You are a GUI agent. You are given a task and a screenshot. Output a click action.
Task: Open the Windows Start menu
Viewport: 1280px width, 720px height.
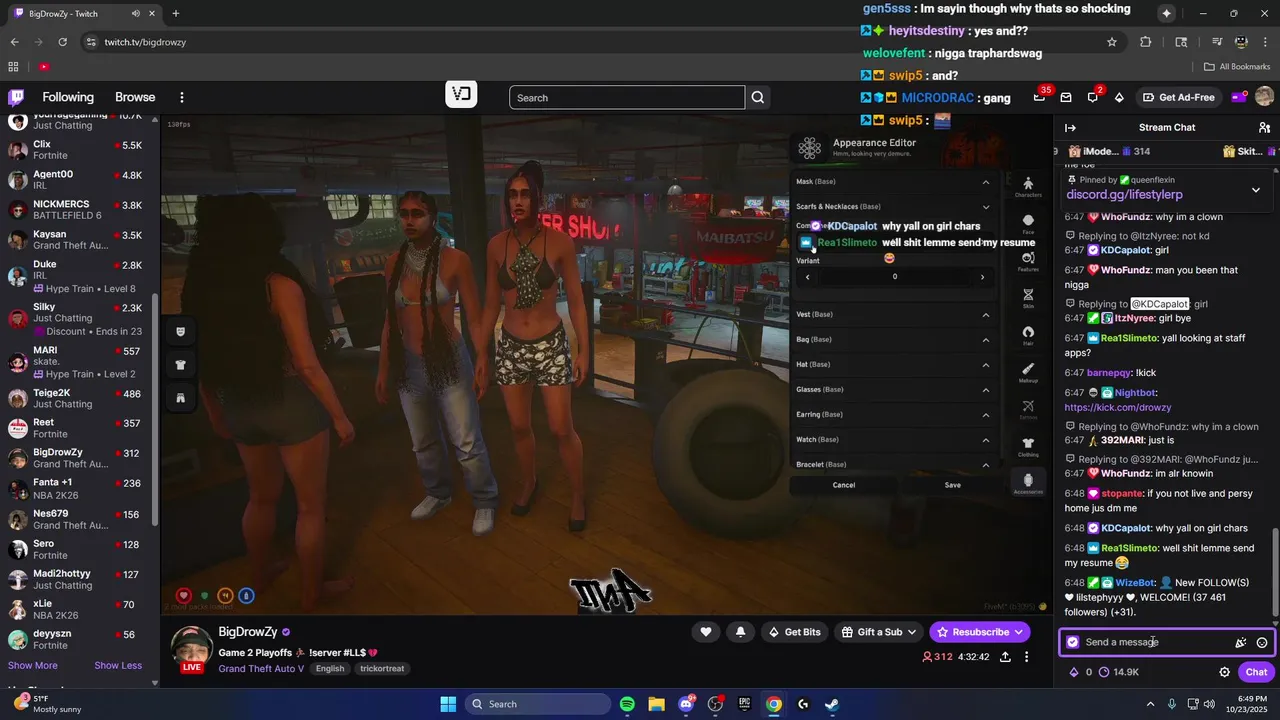click(x=448, y=704)
